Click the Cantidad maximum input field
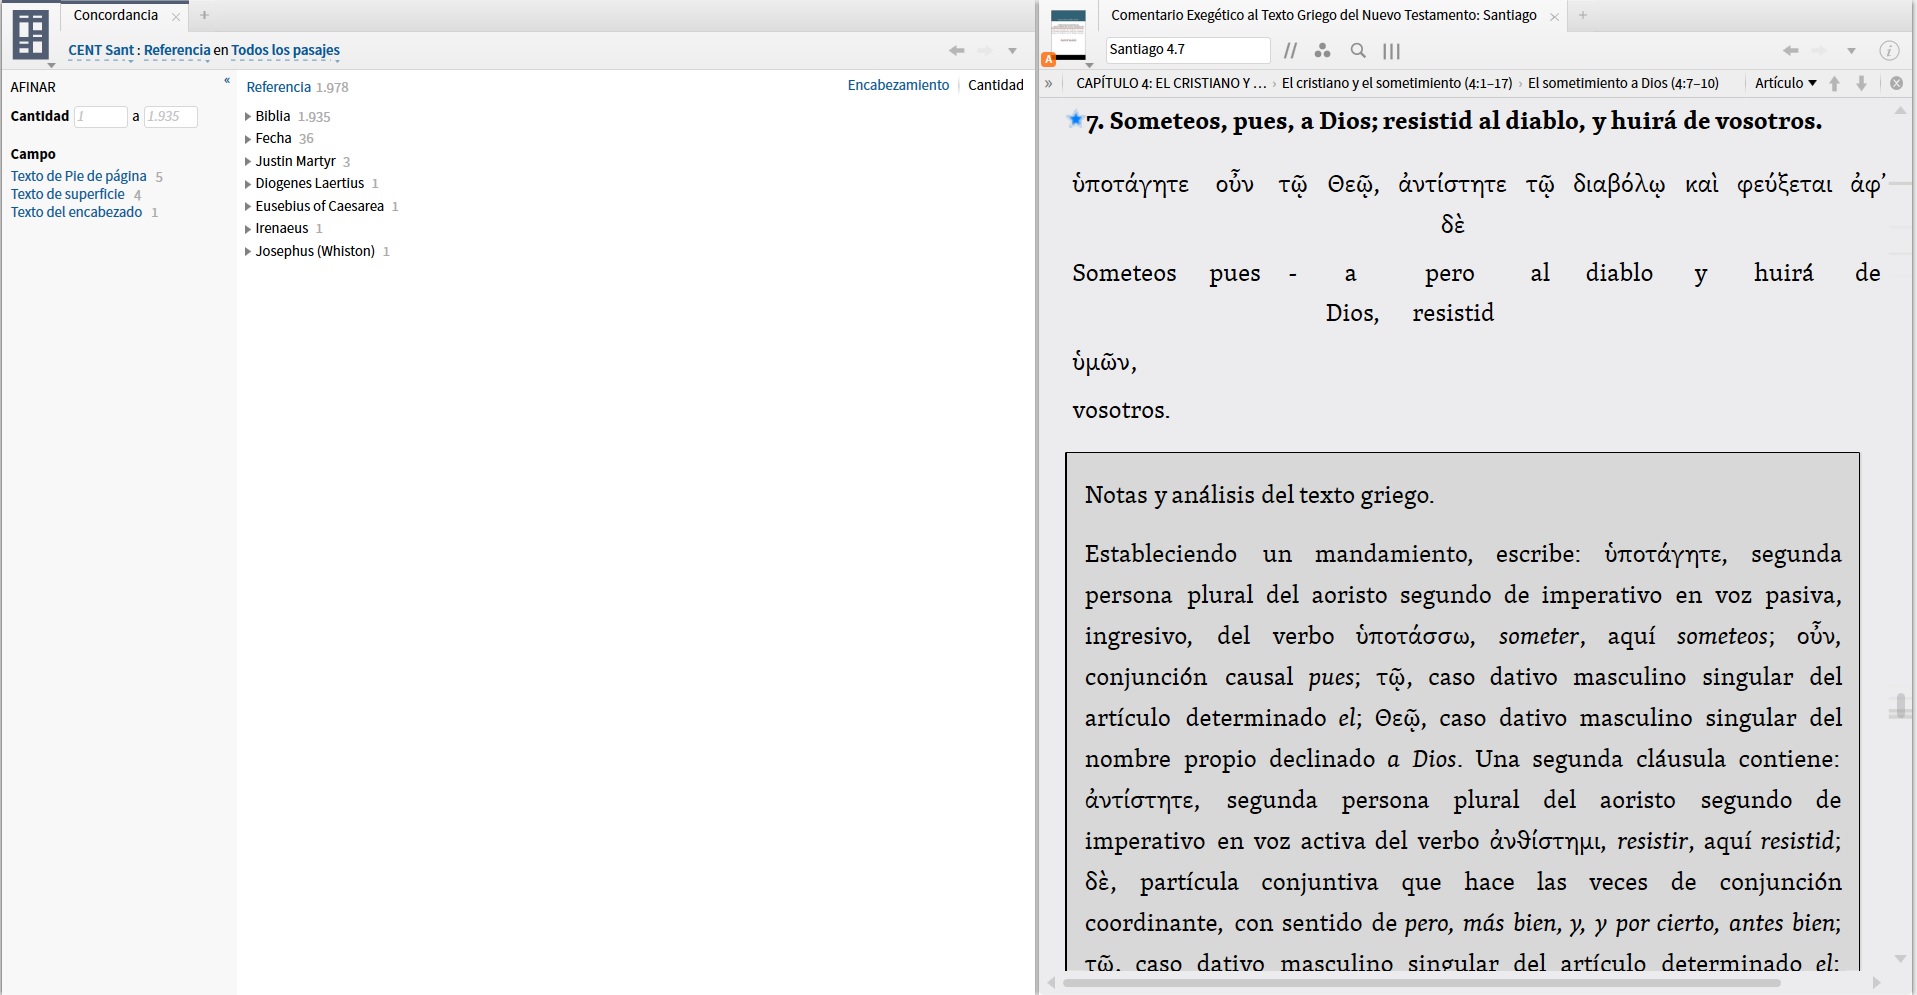Screen dimensions: 1917x995 [x=171, y=116]
